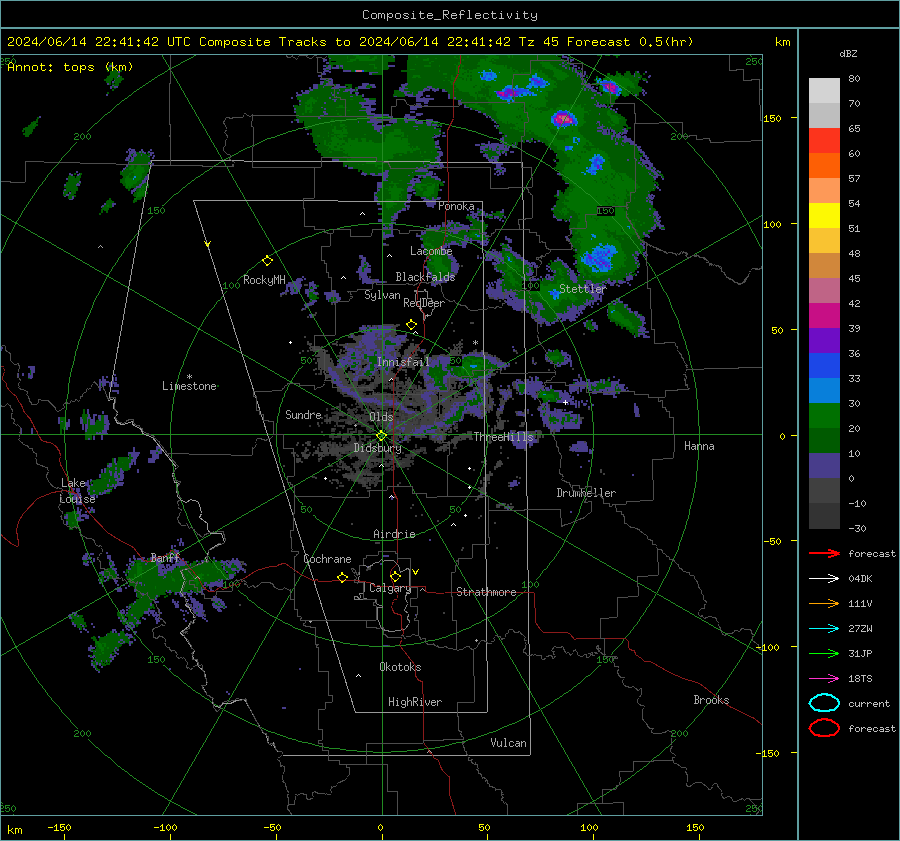Click the red forecast ellipse icon
Viewport: 900px width, 841px height.
(x=824, y=728)
